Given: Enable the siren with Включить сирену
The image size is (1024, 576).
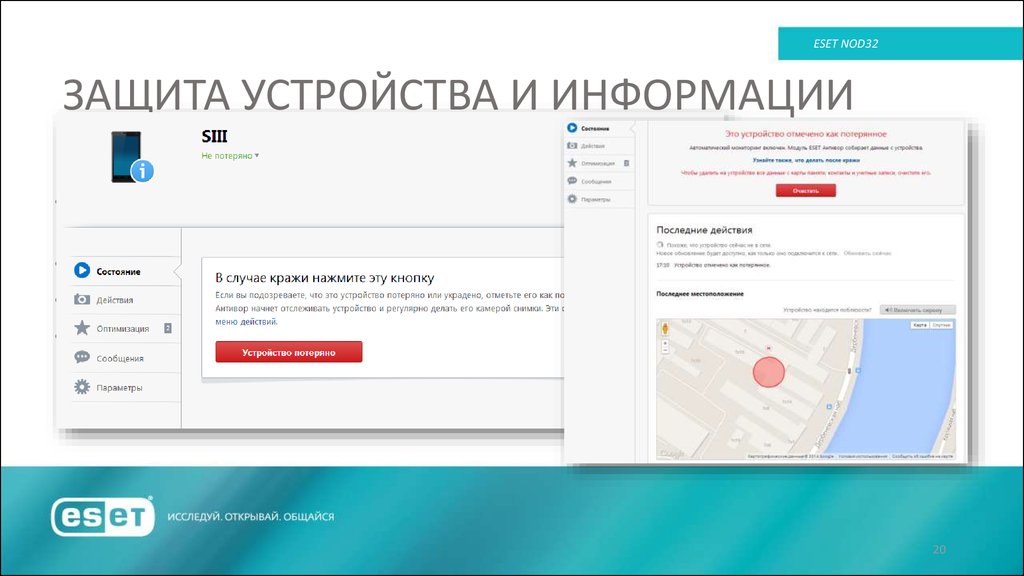Looking at the screenshot, I should click(915, 310).
